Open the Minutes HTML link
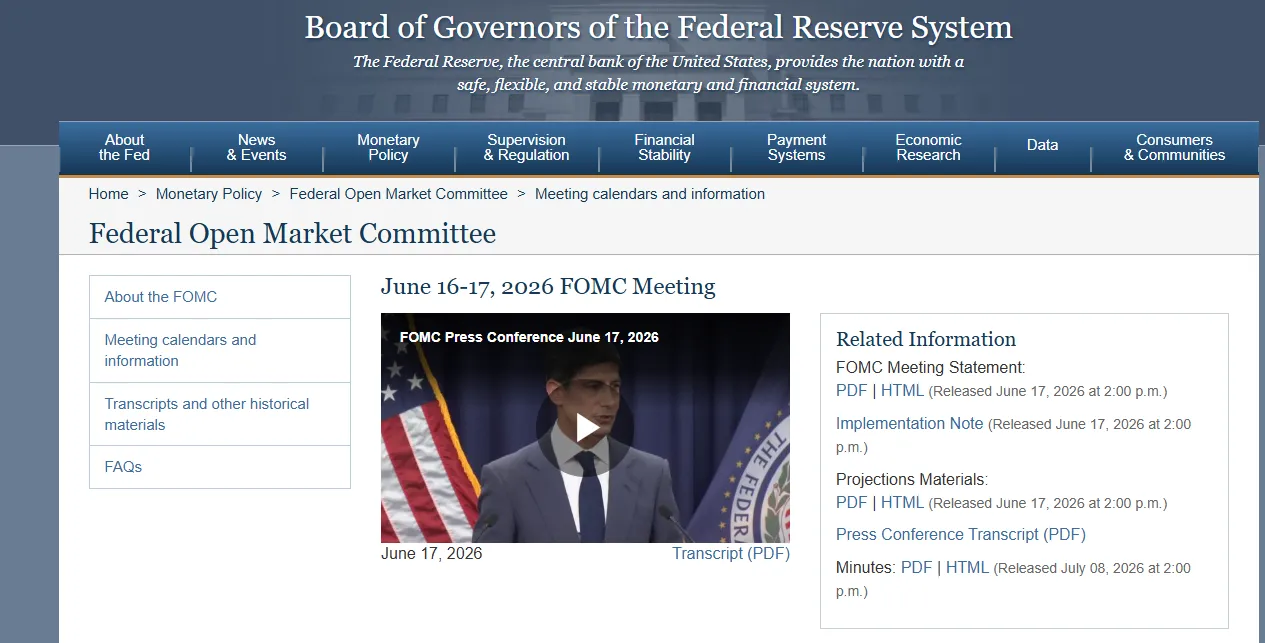The height and width of the screenshot is (643, 1265). 967,568
